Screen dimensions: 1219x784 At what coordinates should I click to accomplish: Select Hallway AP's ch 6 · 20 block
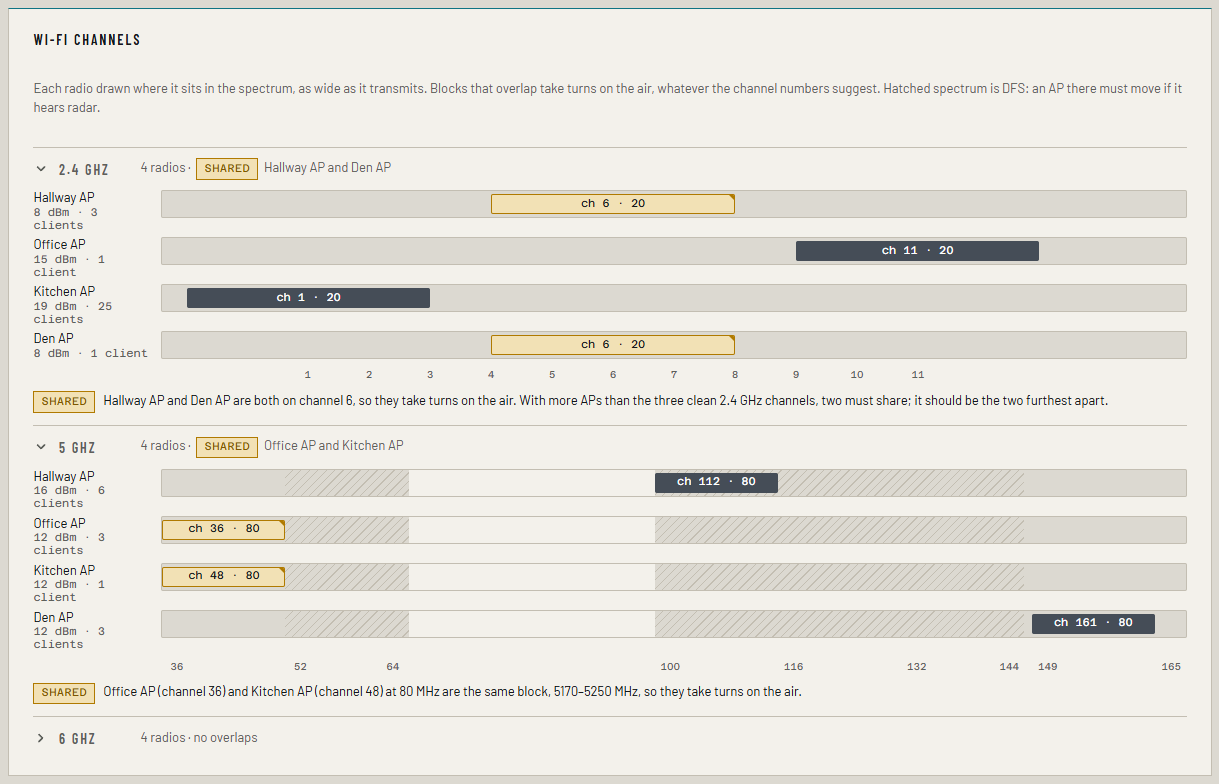coord(613,204)
